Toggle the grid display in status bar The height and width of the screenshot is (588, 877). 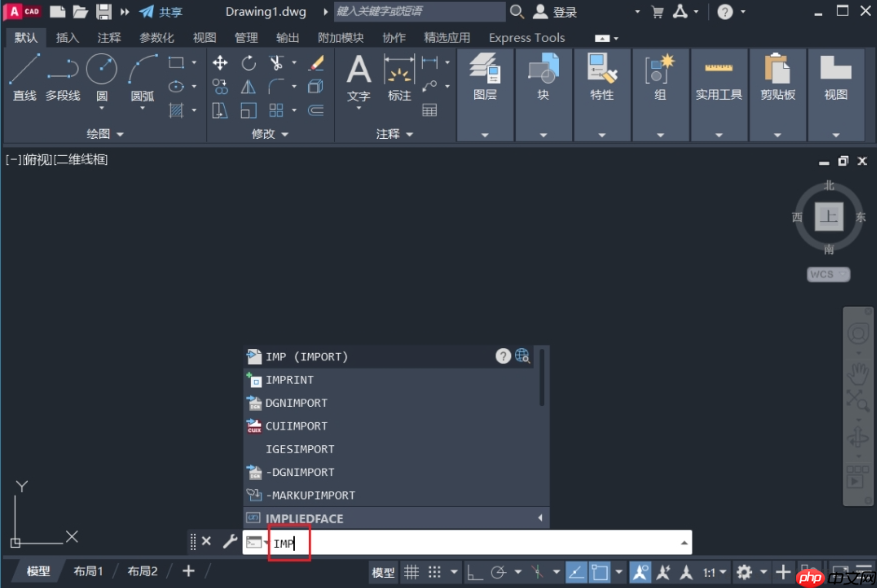click(x=412, y=572)
